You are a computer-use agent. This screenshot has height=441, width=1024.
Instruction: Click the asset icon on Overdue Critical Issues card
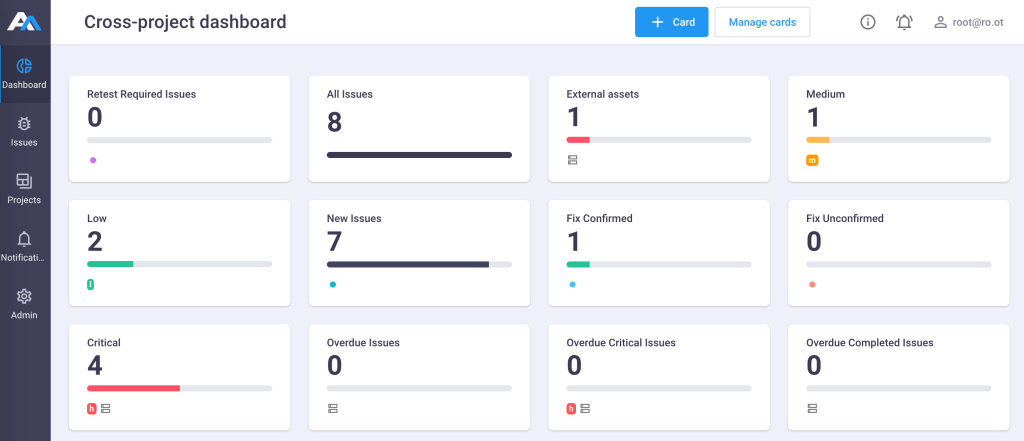pyautogui.click(x=585, y=408)
